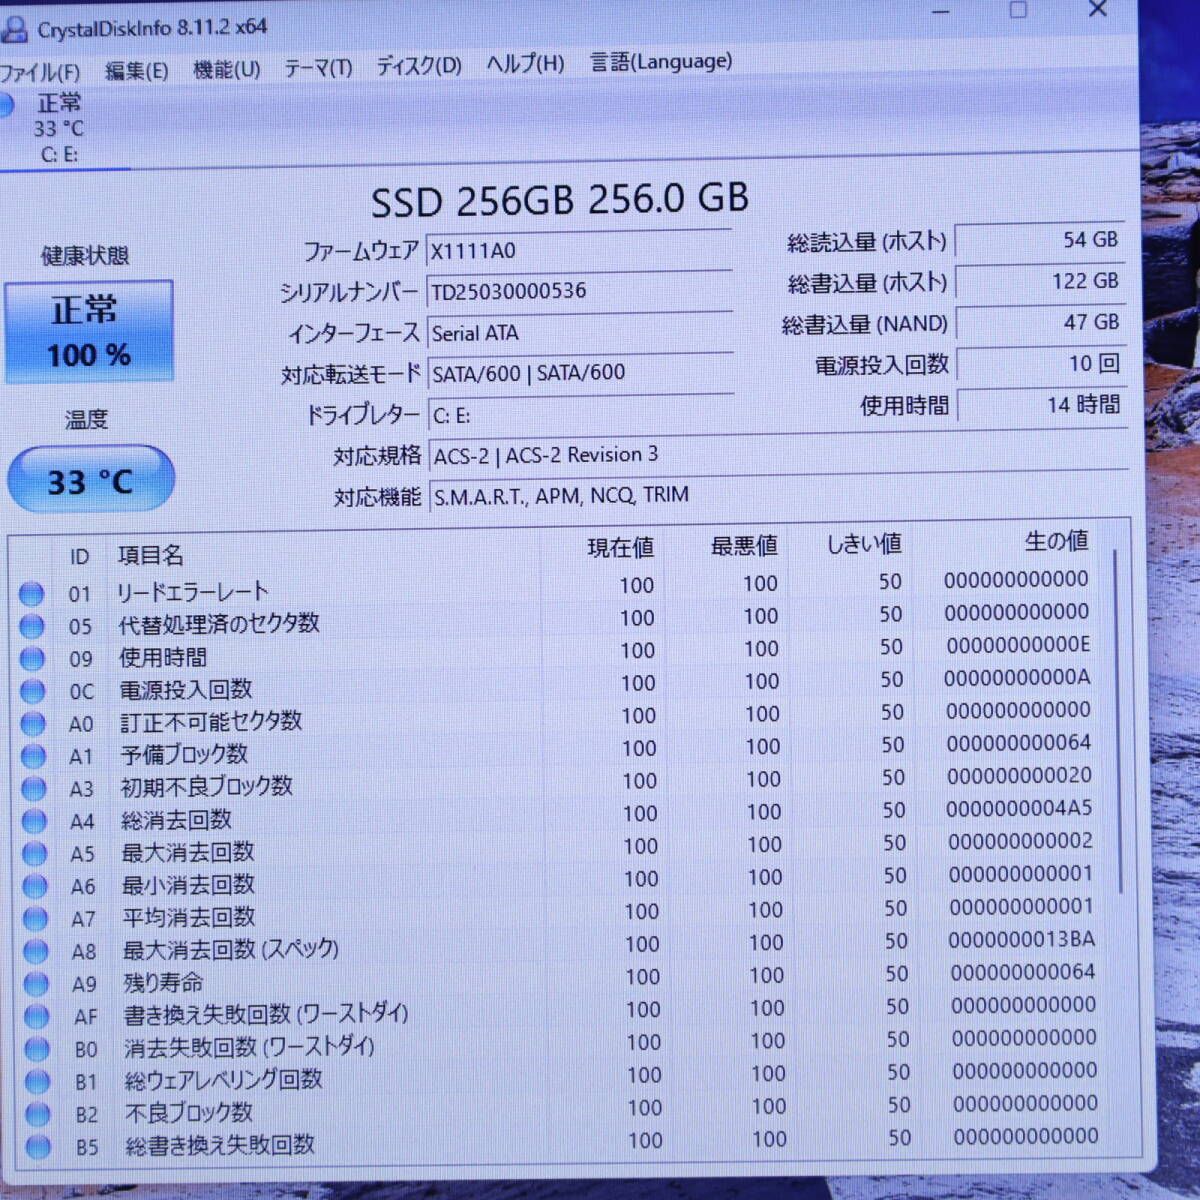The height and width of the screenshot is (1200, 1200).
Task: Click power on hours value 14 時間
Action: click(x=1042, y=405)
